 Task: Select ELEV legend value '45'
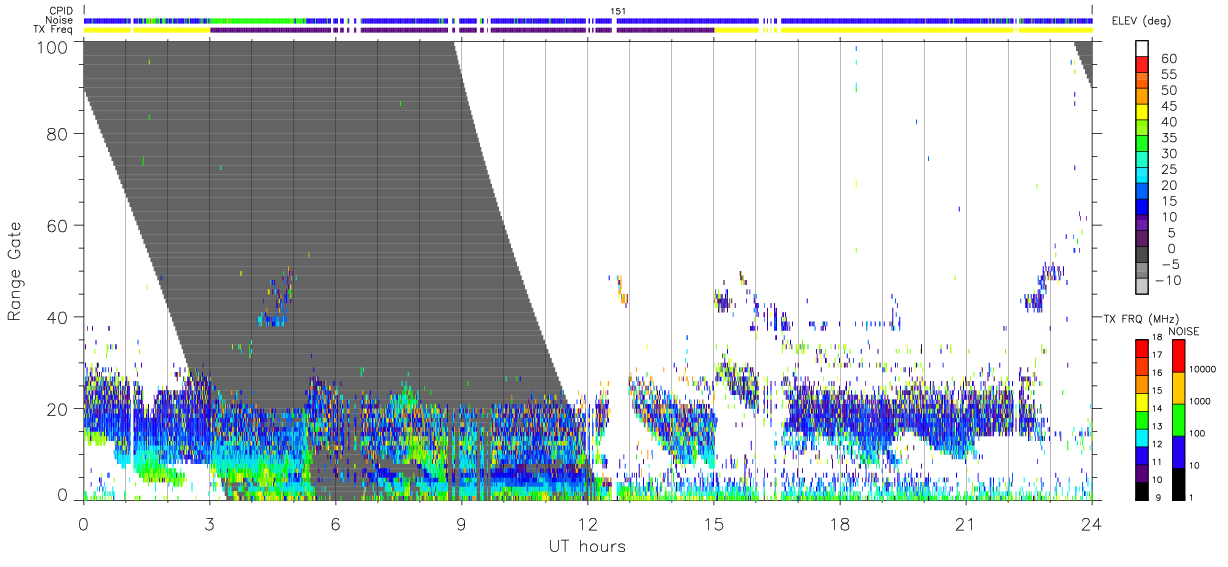pyautogui.click(x=1168, y=106)
